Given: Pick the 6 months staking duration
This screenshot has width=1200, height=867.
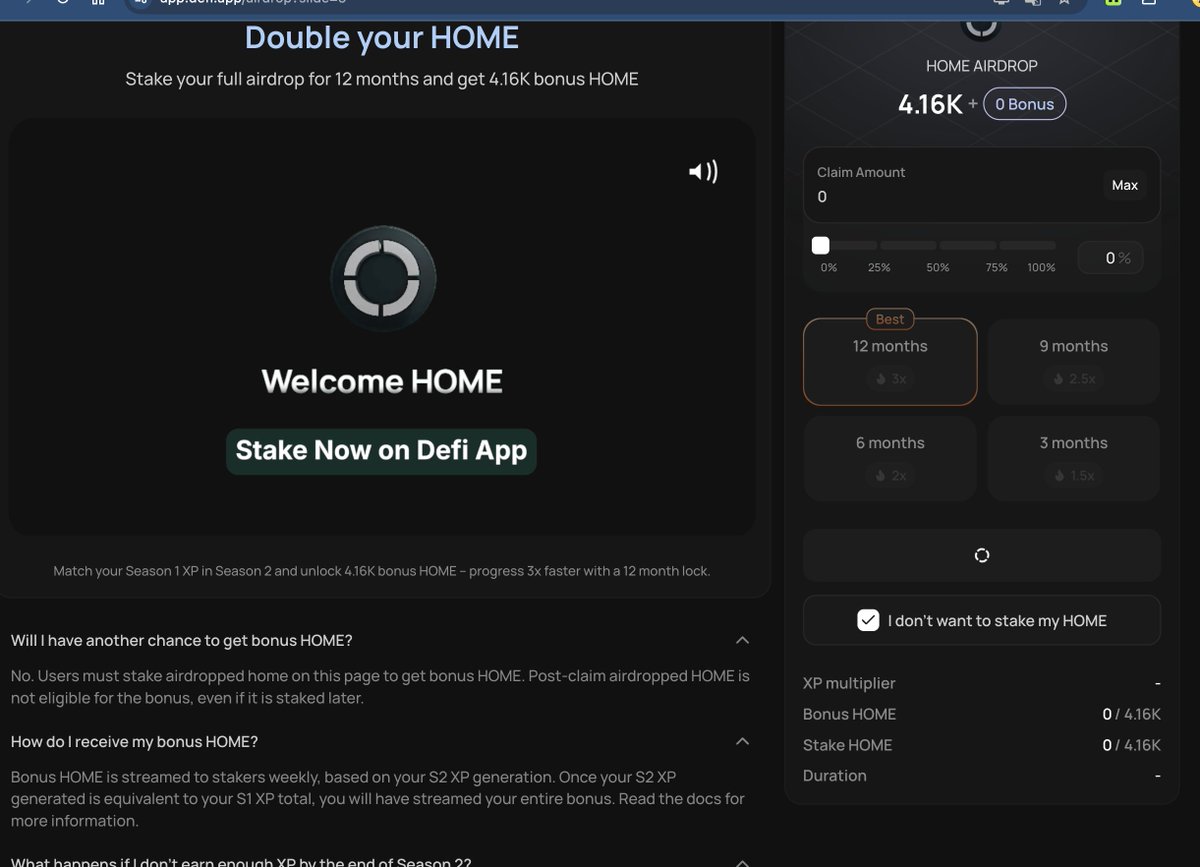Looking at the screenshot, I should 890,458.
